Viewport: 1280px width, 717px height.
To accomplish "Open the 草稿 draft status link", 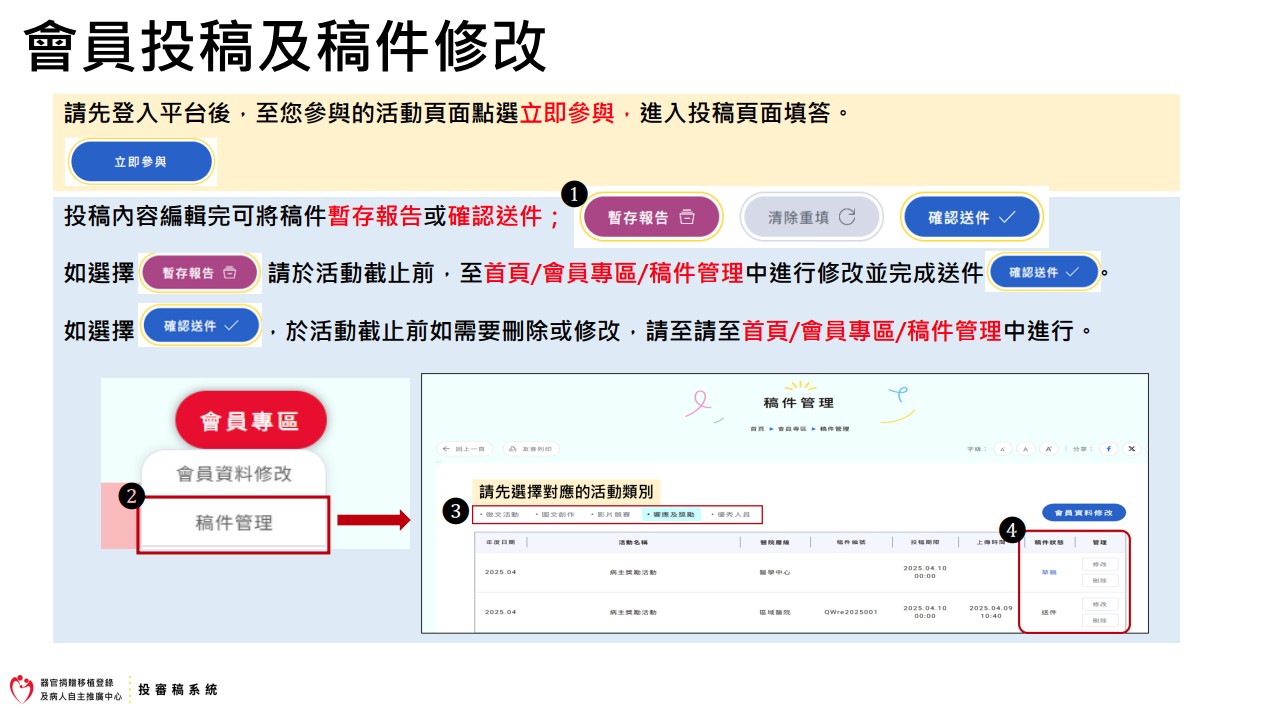I will coord(1049,572).
